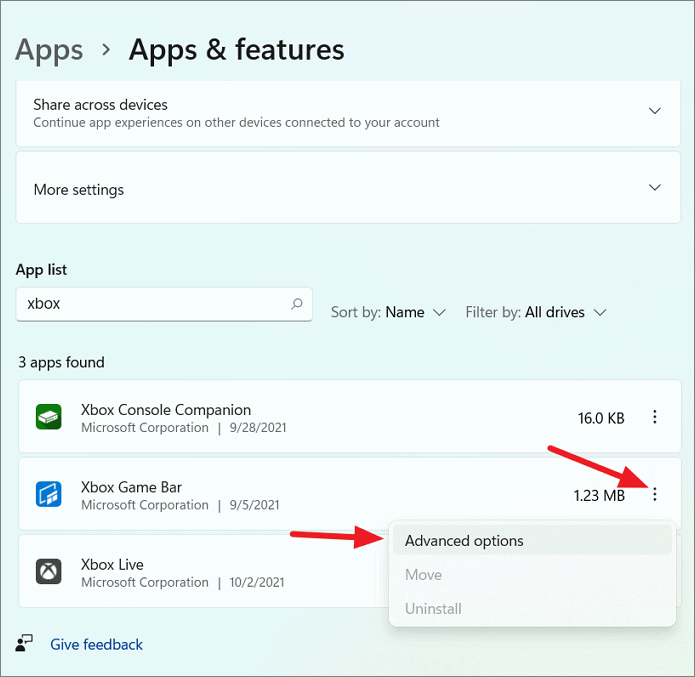695x677 pixels.
Task: Expand More settings section
Action: click(655, 188)
